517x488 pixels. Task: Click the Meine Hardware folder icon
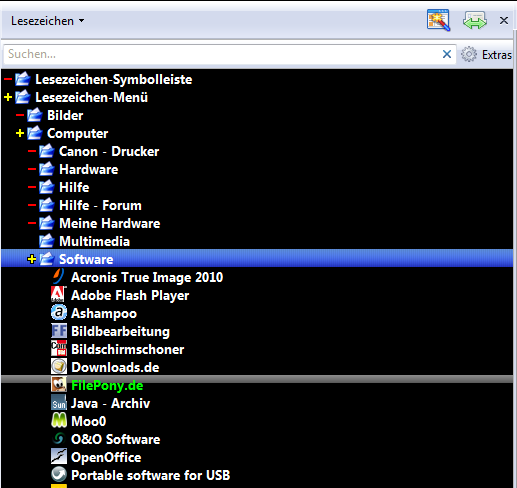(x=47, y=223)
